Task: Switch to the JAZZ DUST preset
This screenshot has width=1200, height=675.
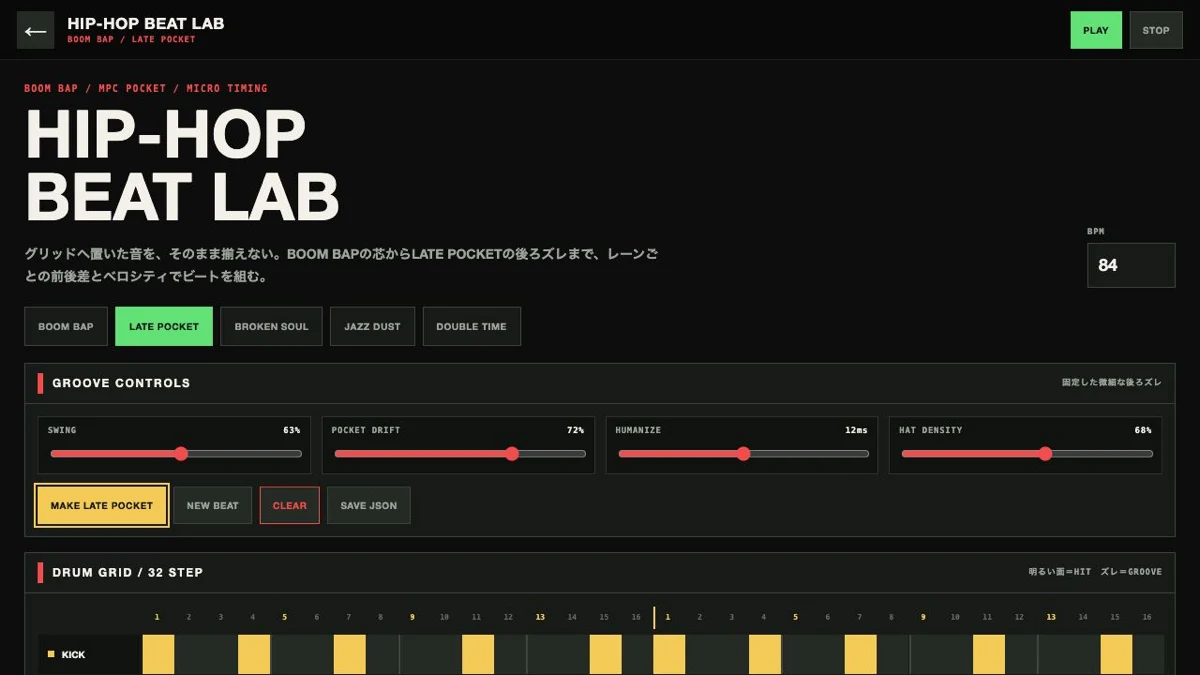Action: point(372,326)
